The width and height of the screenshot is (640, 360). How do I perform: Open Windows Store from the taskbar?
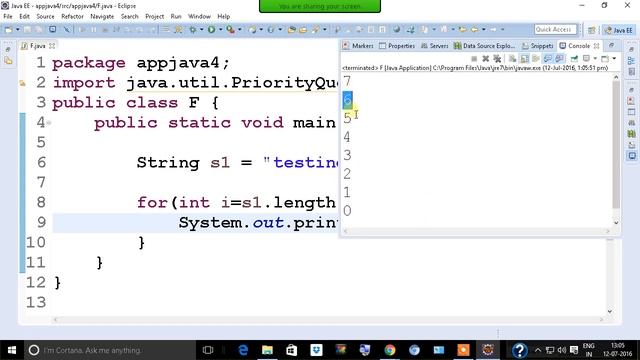(292, 350)
